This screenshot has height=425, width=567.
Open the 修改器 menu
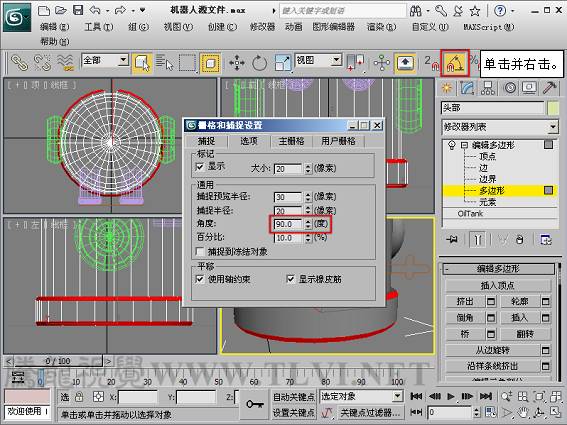point(263,27)
